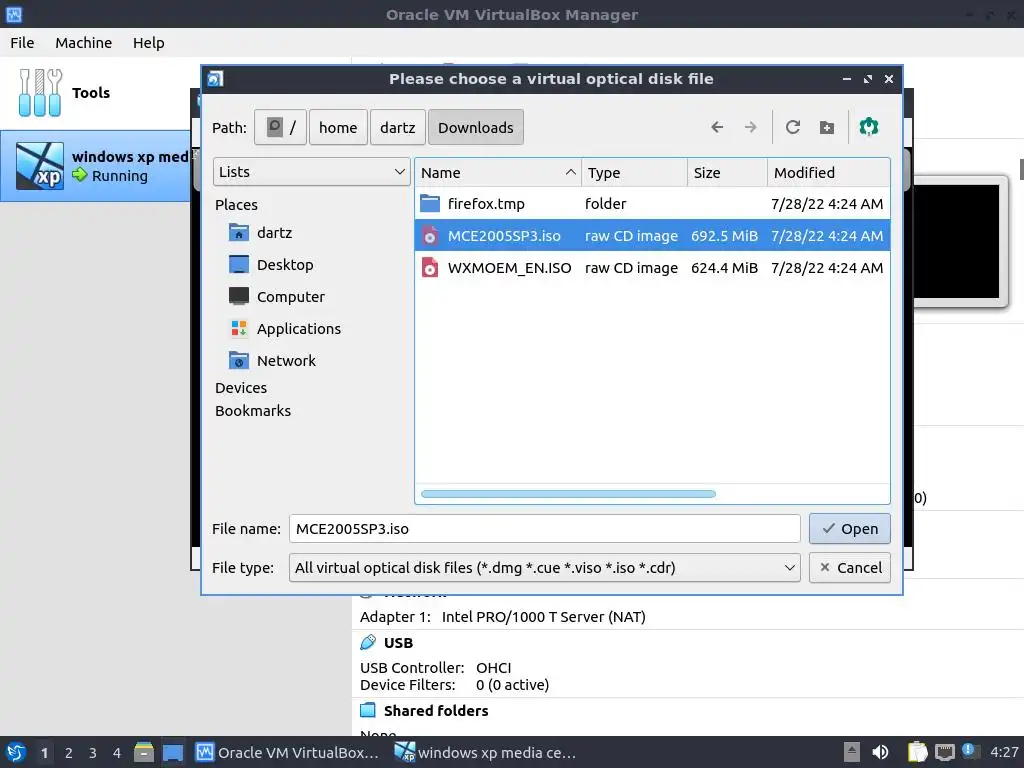This screenshot has height=768, width=1024.
Task: Click the 692.5 MiB size cell
Action: pos(724,236)
